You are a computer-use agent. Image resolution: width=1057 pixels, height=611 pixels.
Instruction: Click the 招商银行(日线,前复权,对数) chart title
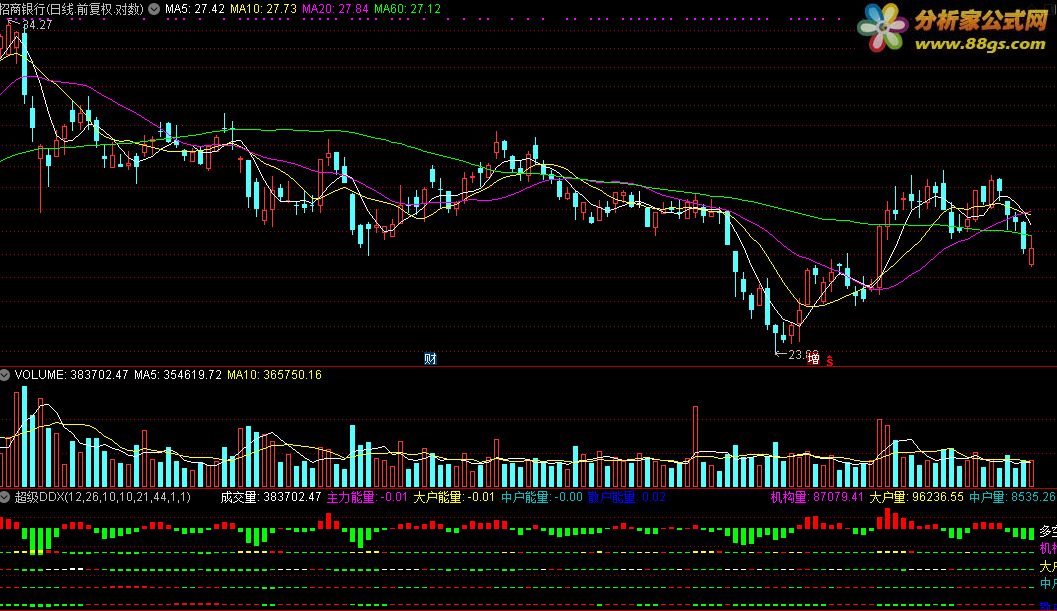(x=72, y=9)
